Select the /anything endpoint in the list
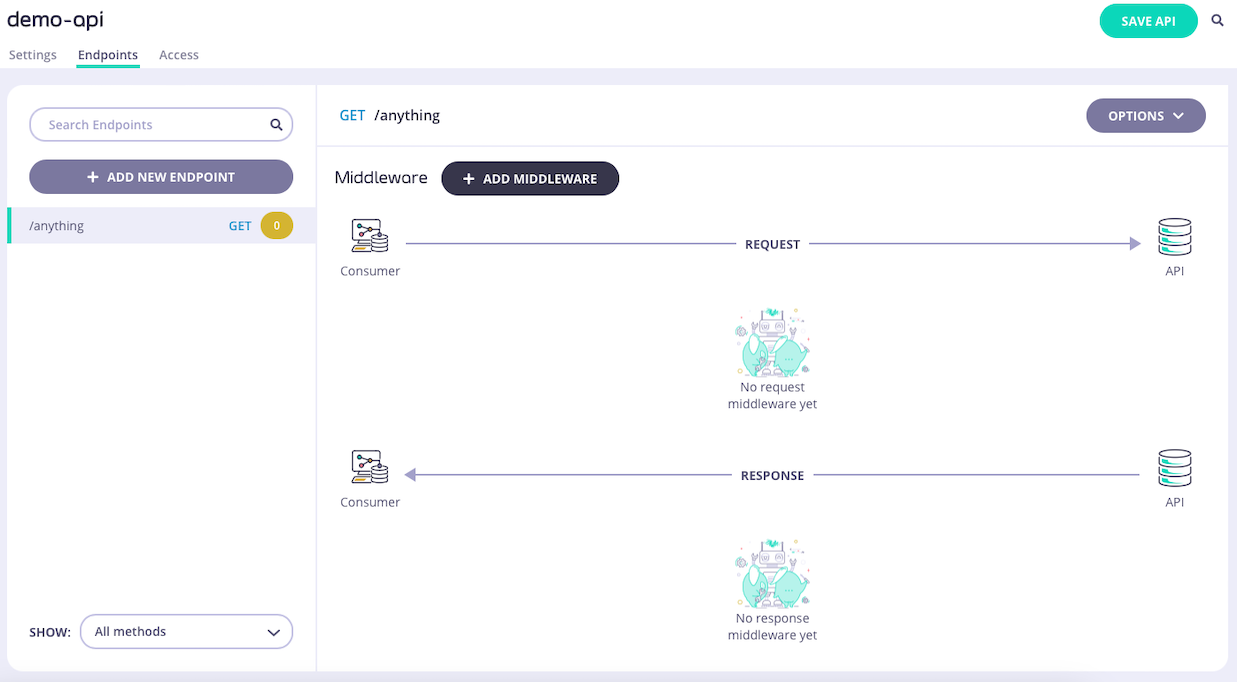Screen dimensions: 1237x682 point(161,226)
